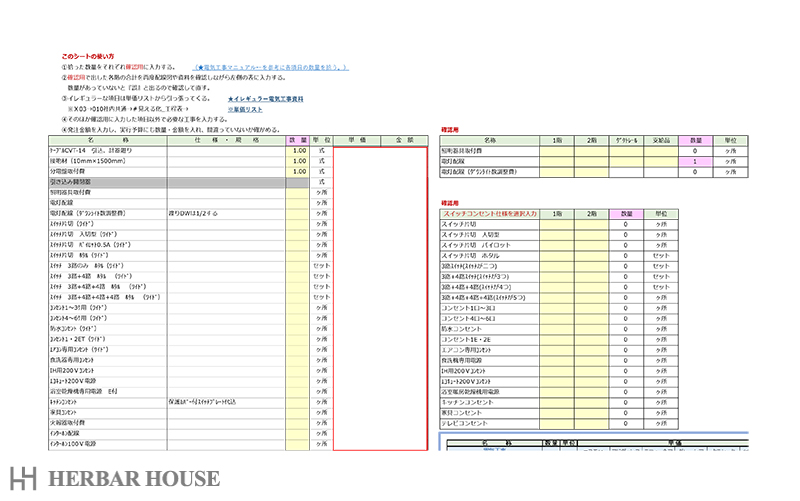Click the スイッチコンセント仕様を選択入力 header cell
Image resolution: width=800 pixels, height=501 pixels.
490,214
